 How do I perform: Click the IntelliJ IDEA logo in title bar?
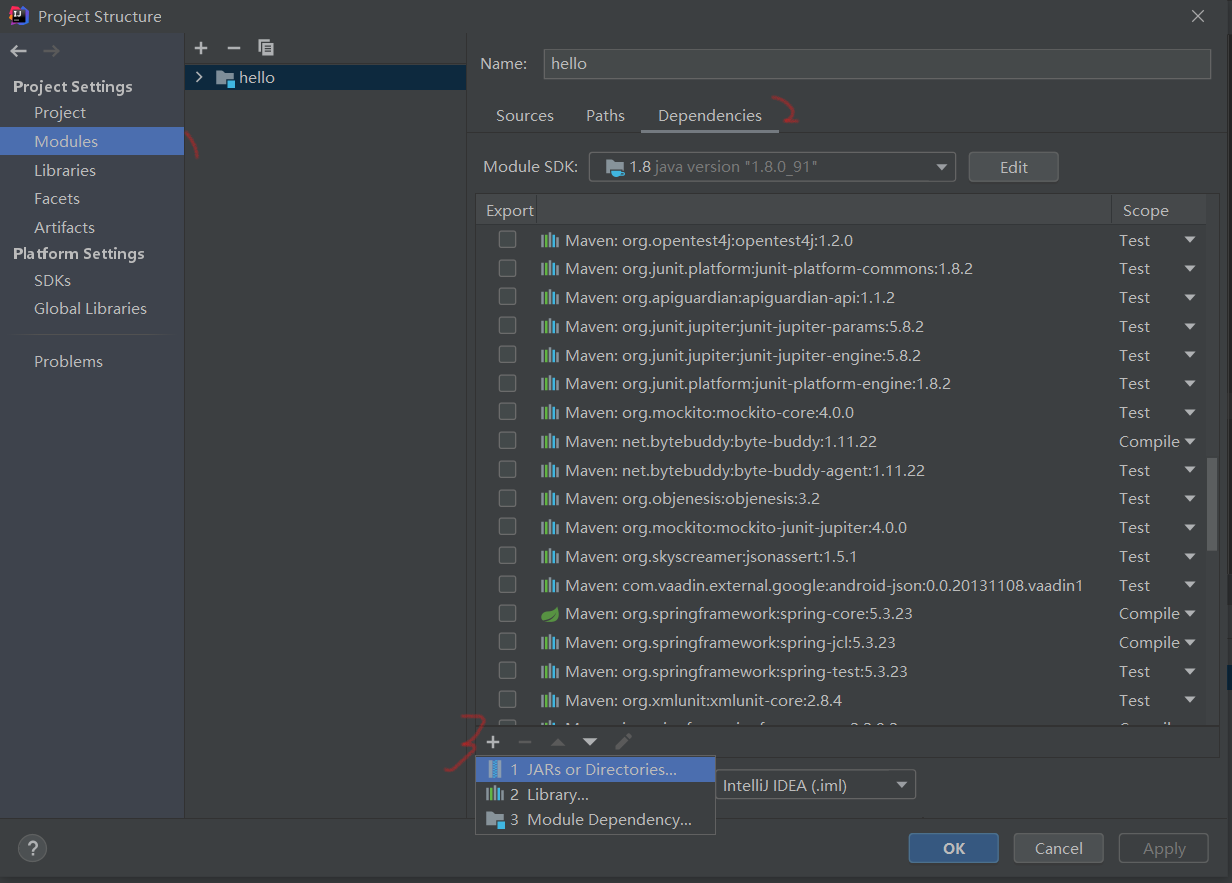(x=19, y=16)
